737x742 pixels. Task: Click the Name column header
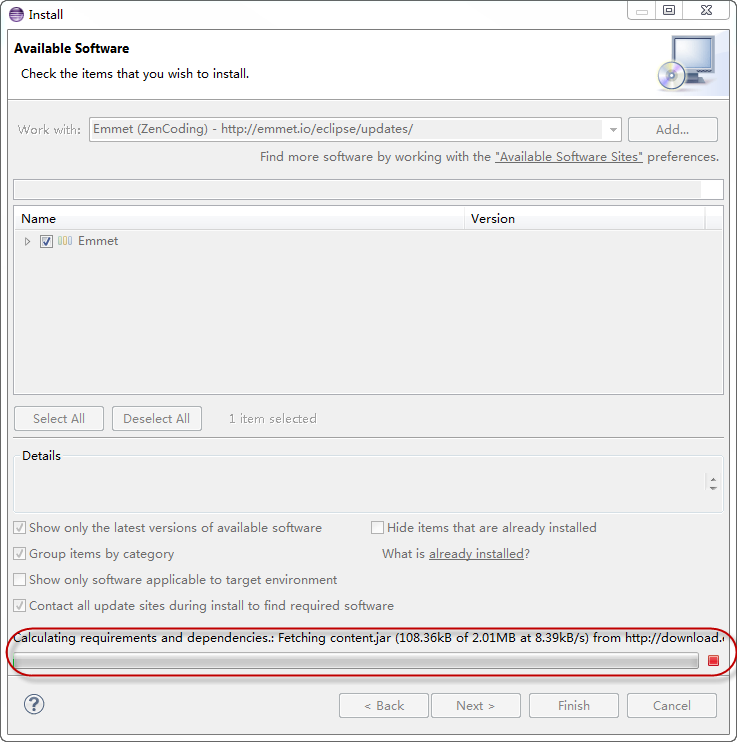point(239,219)
